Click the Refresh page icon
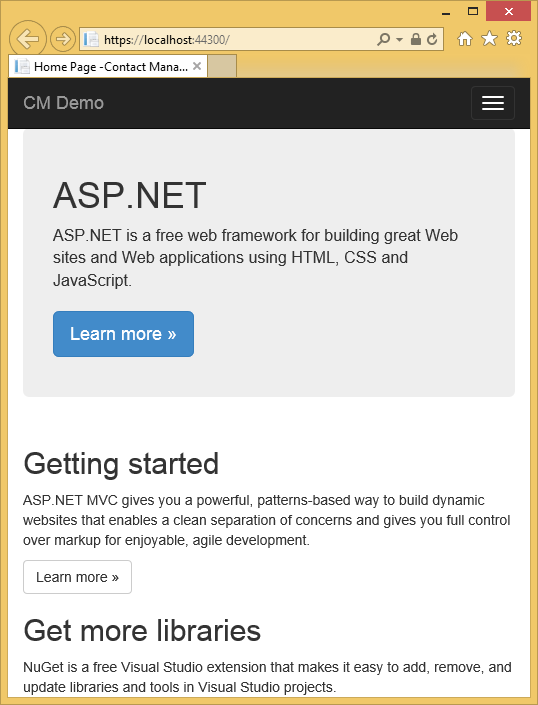Viewport: 538px width, 705px height. point(432,40)
